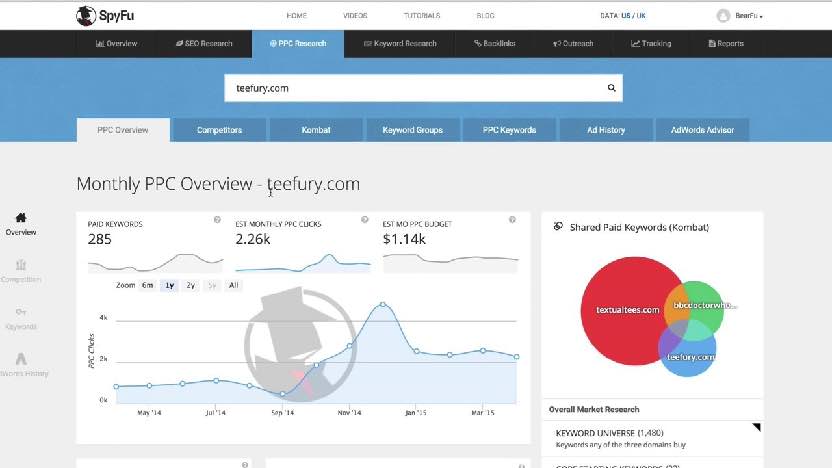Click the Est Mo PPC Budget $1.14k sparkline
Screen dimensions: 832x468
450,262
